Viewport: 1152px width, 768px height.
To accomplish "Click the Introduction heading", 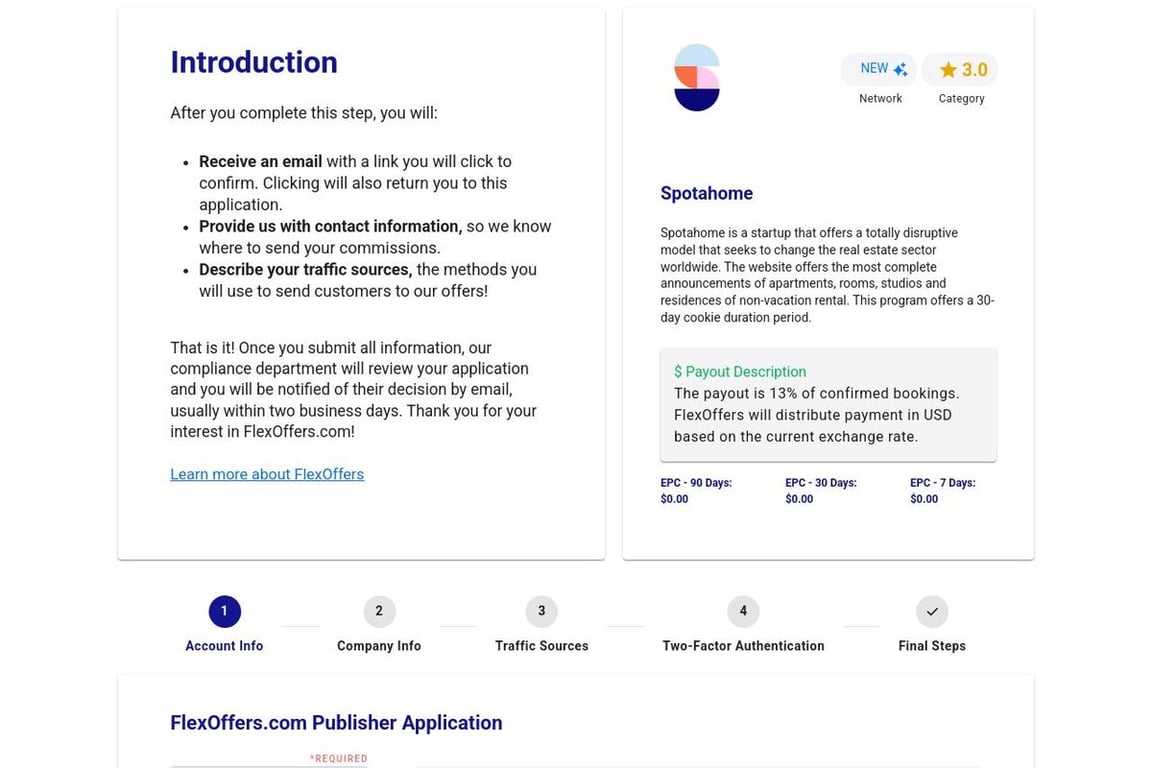I will coord(254,62).
